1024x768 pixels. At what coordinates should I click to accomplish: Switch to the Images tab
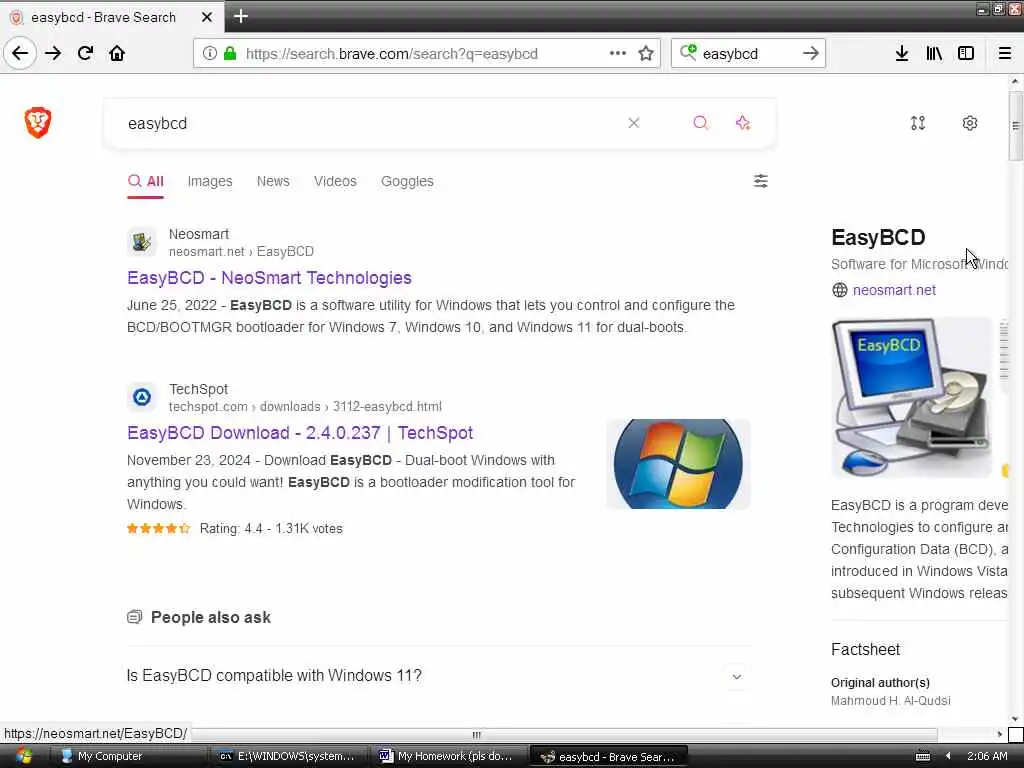(x=210, y=181)
